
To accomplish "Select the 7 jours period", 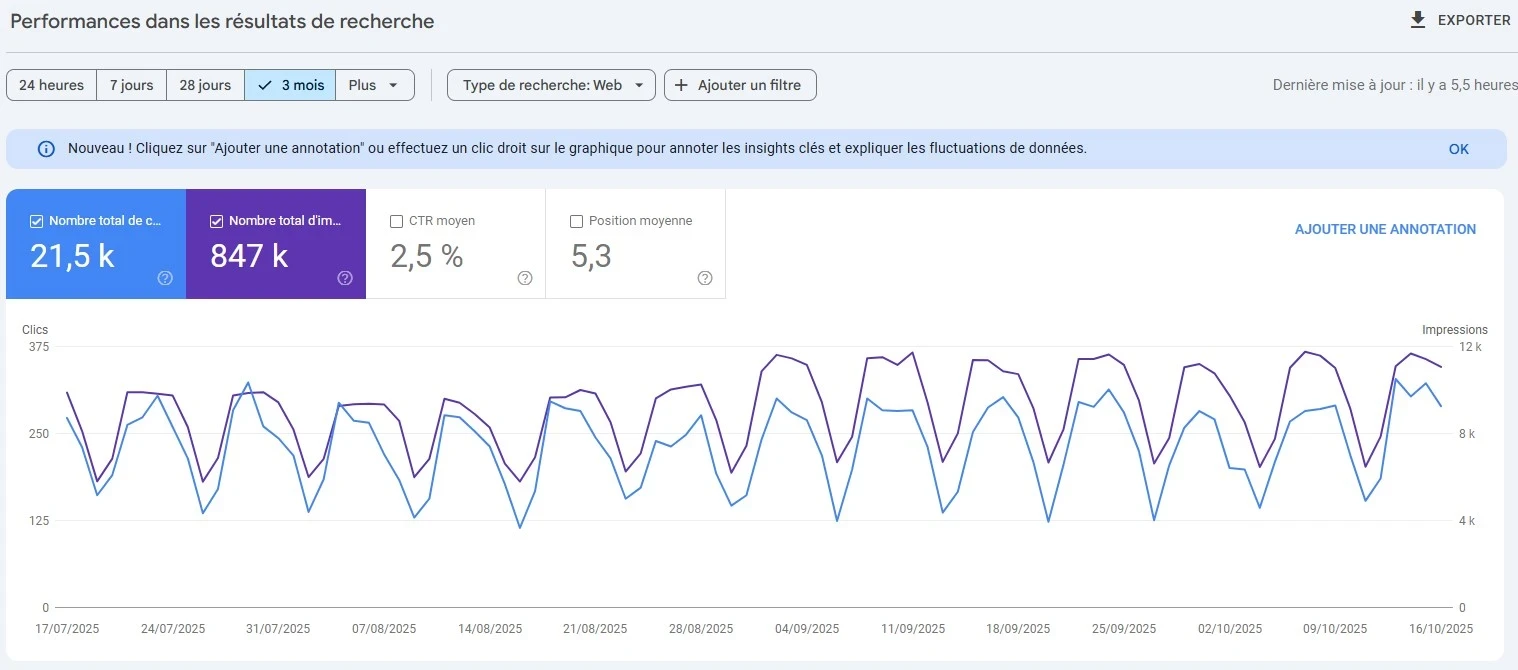I will click(131, 85).
